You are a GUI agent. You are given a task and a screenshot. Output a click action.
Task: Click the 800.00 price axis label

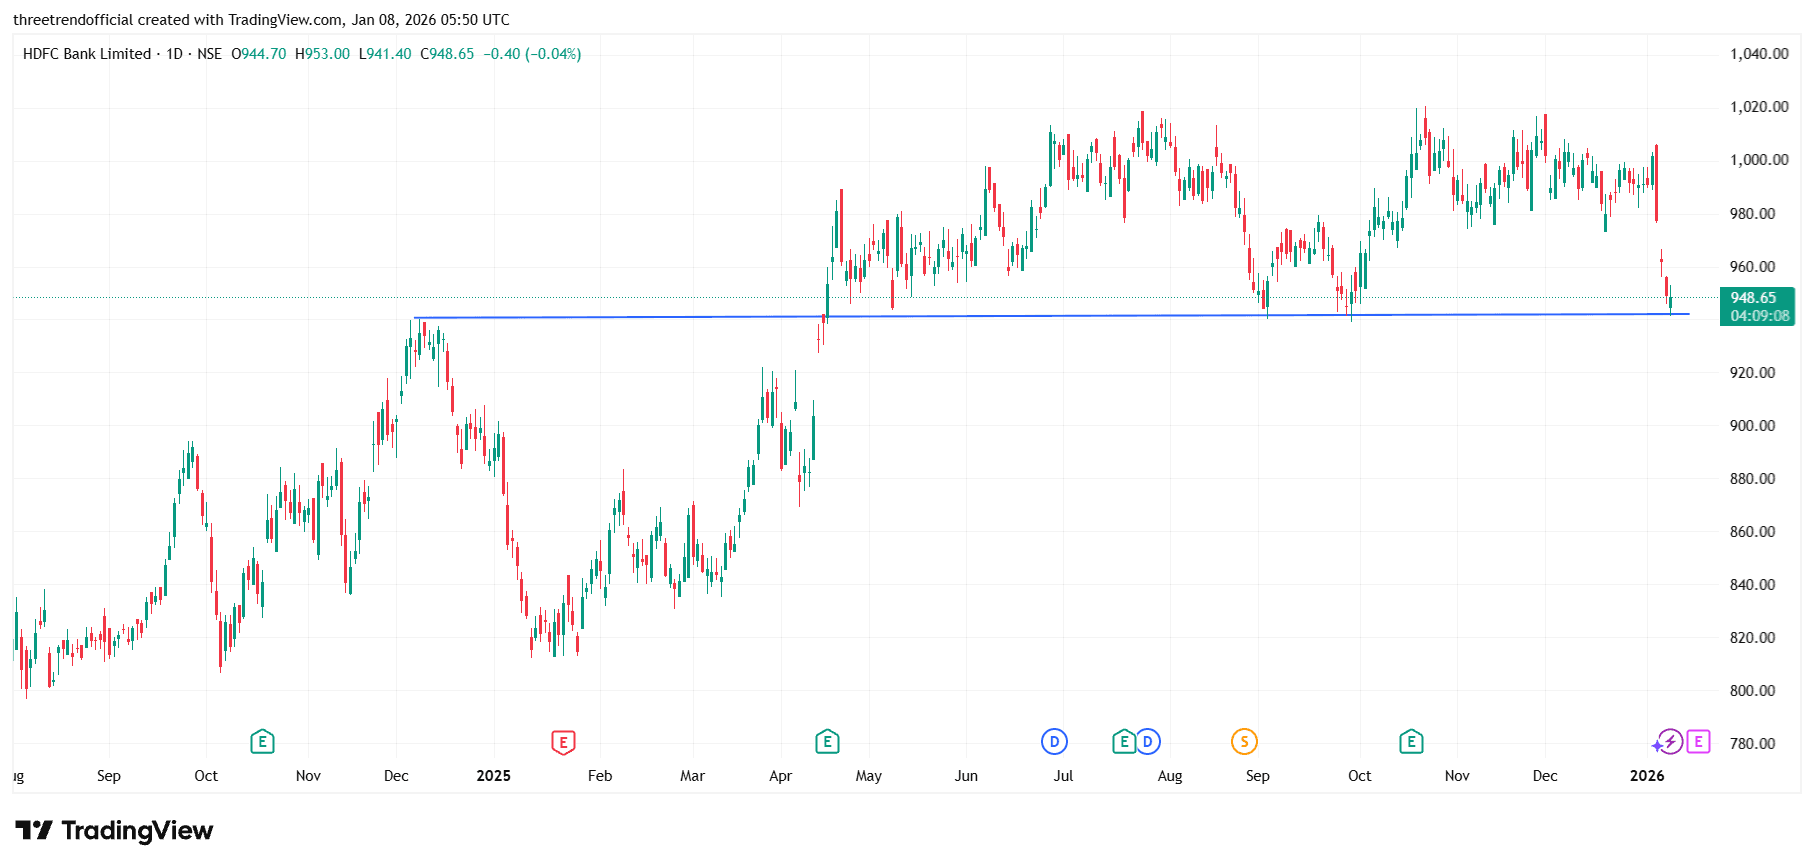[x=1753, y=691]
